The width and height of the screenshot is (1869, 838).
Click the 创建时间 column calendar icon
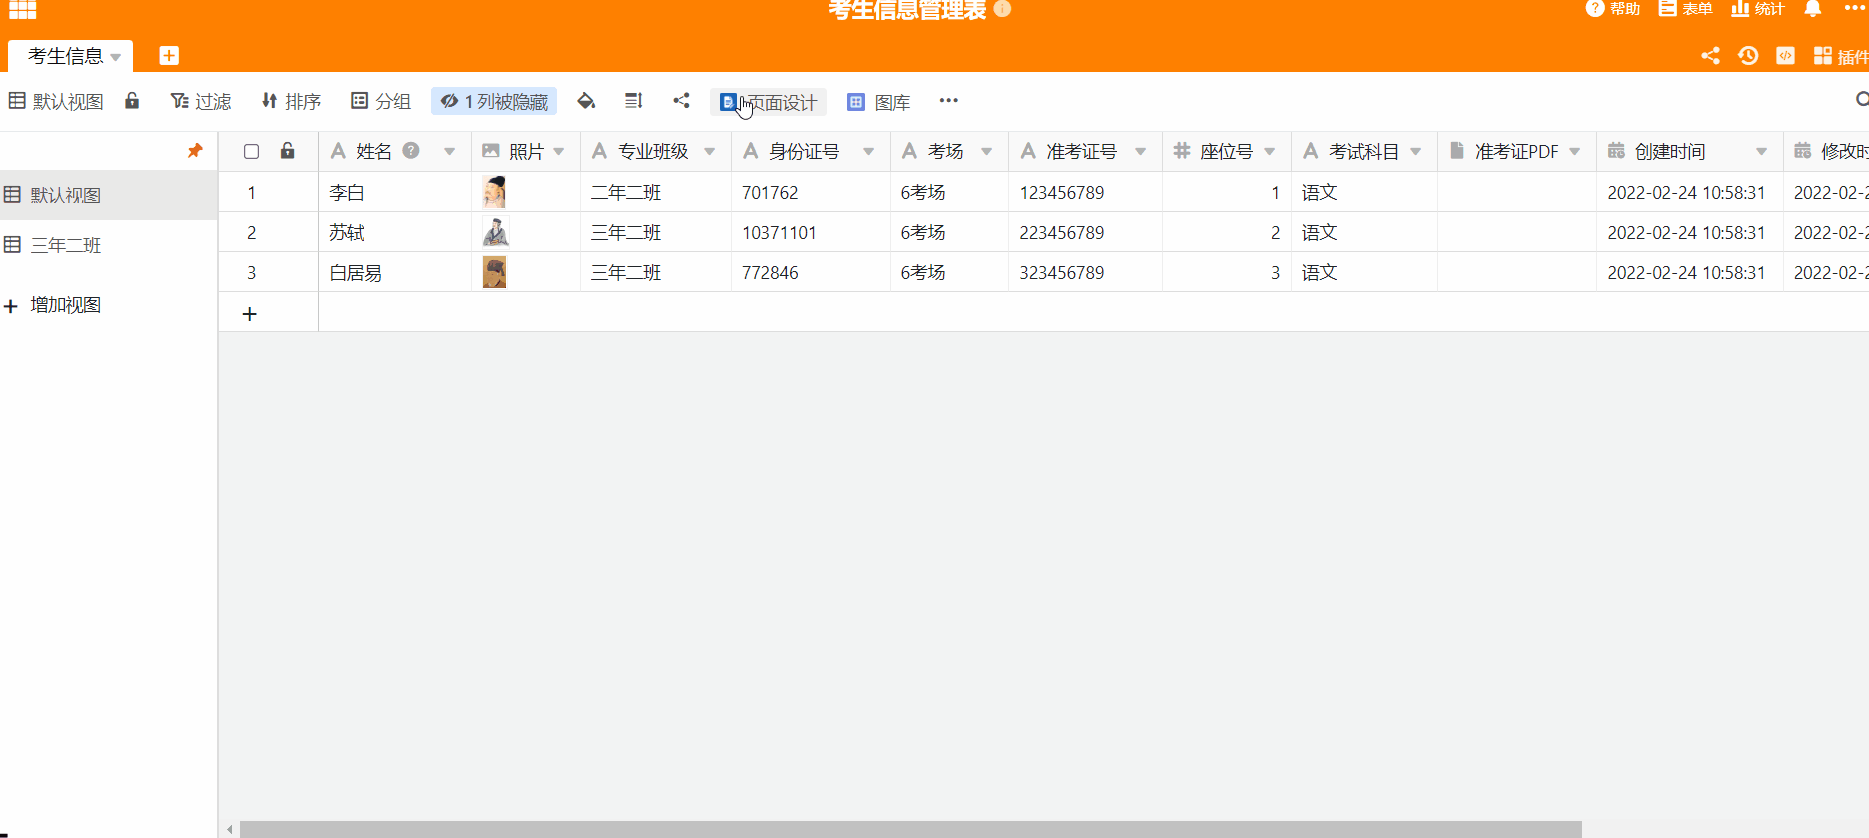pyautogui.click(x=1616, y=151)
